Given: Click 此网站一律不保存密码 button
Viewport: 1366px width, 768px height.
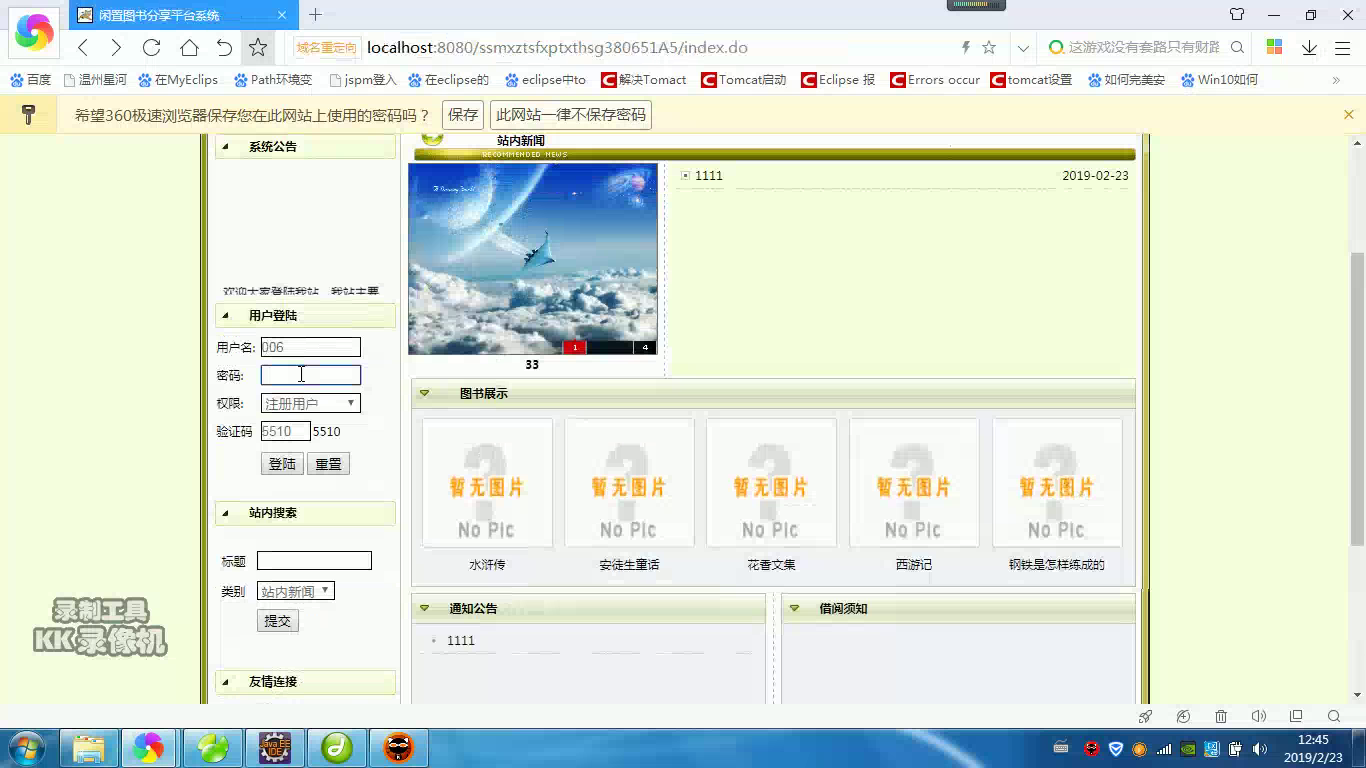Looking at the screenshot, I should pos(571,115).
